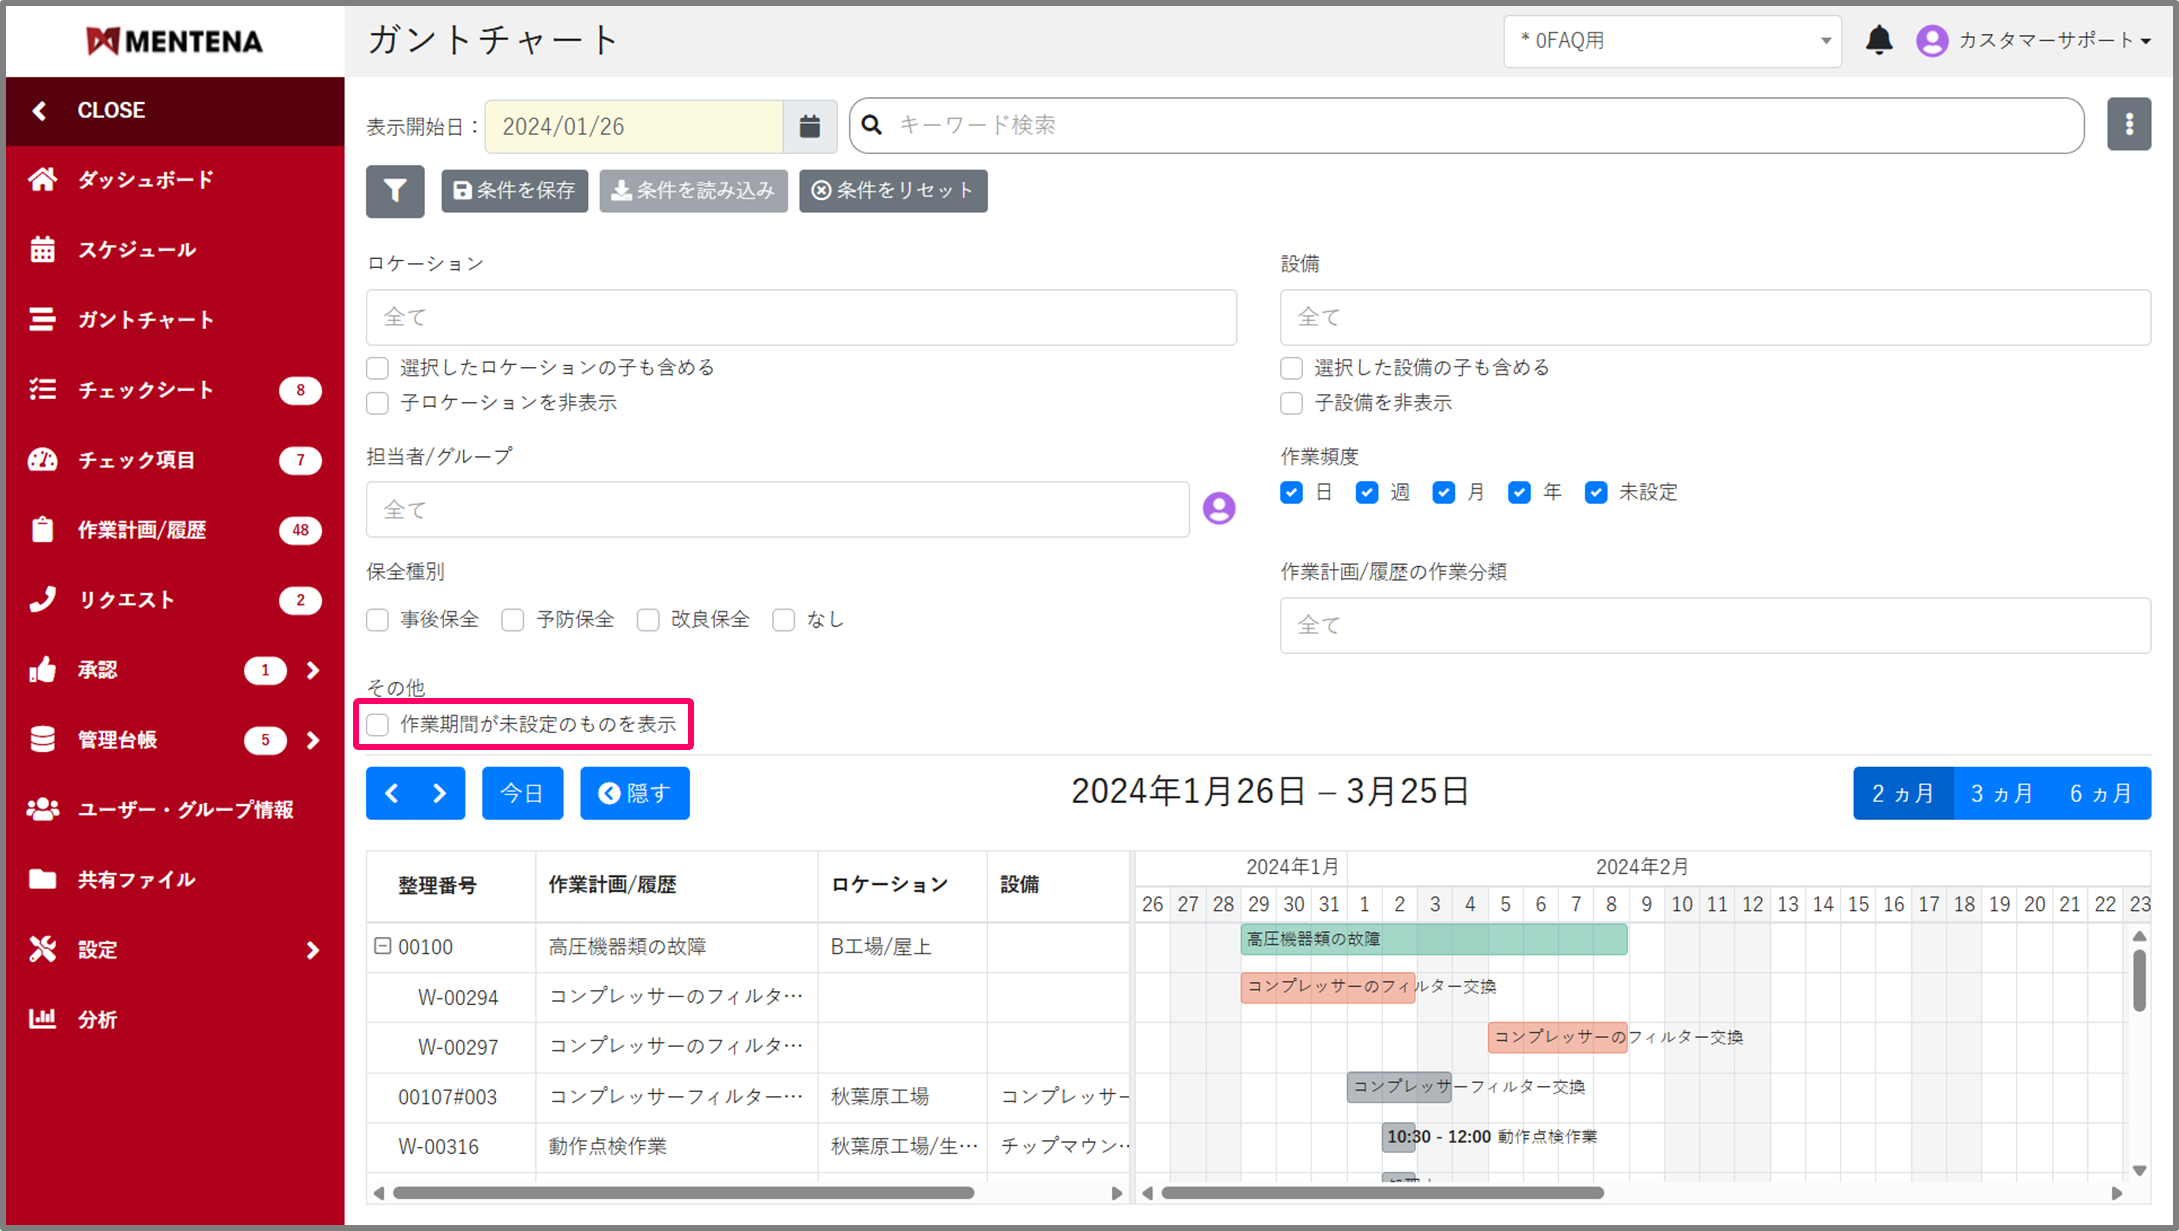Click the green 高圧機器類の故障 Gantt bar
Image resolution: width=2179 pixels, height=1231 pixels.
[x=1432, y=940]
